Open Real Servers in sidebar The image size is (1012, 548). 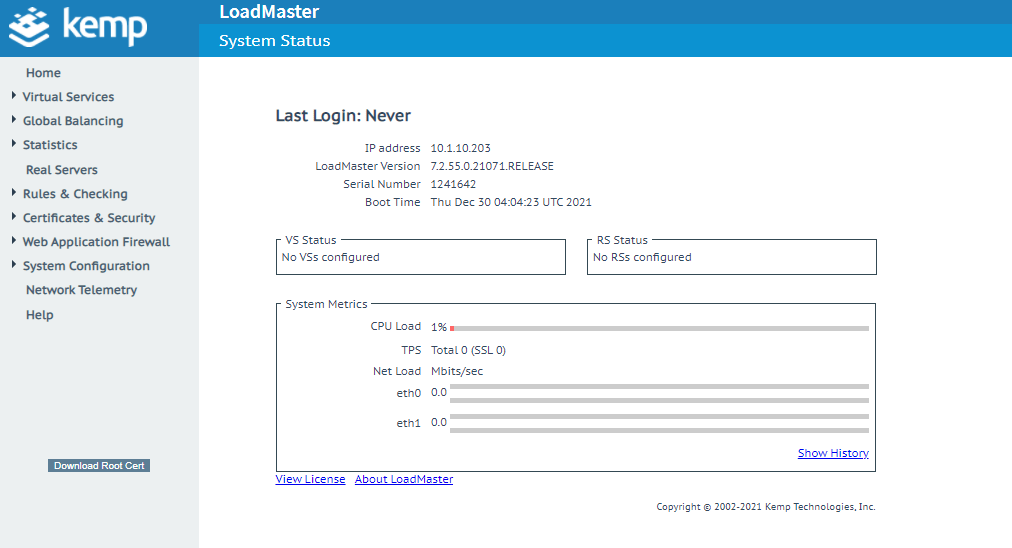pyautogui.click(x=62, y=170)
